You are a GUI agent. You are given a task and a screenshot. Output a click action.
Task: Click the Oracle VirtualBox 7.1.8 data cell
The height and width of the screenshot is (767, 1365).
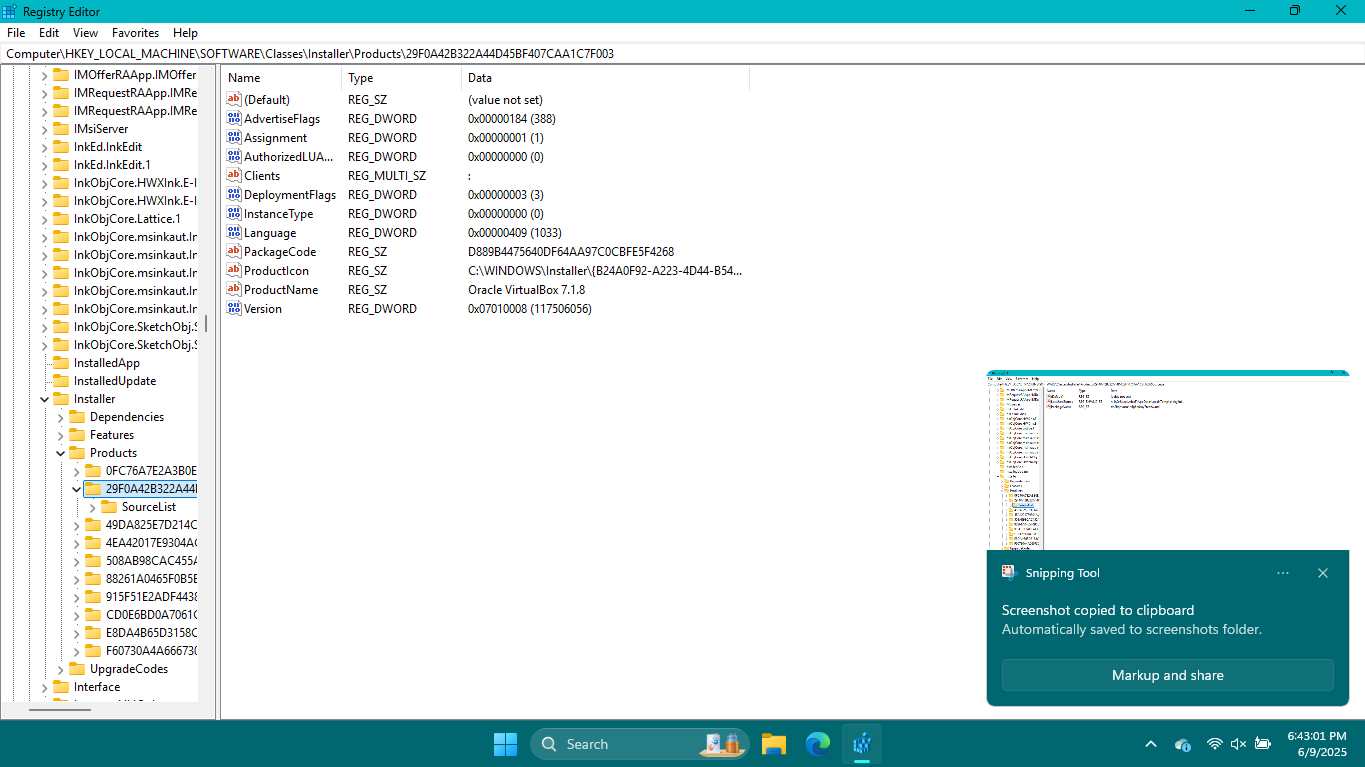point(526,290)
